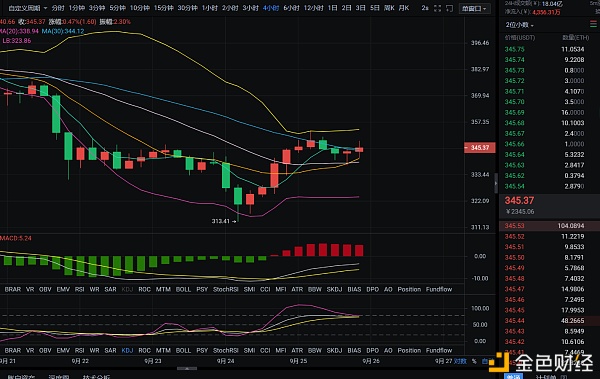The image size is (600, 379).
Task: Click ask price 345.75 in order book
Action: 514,49
